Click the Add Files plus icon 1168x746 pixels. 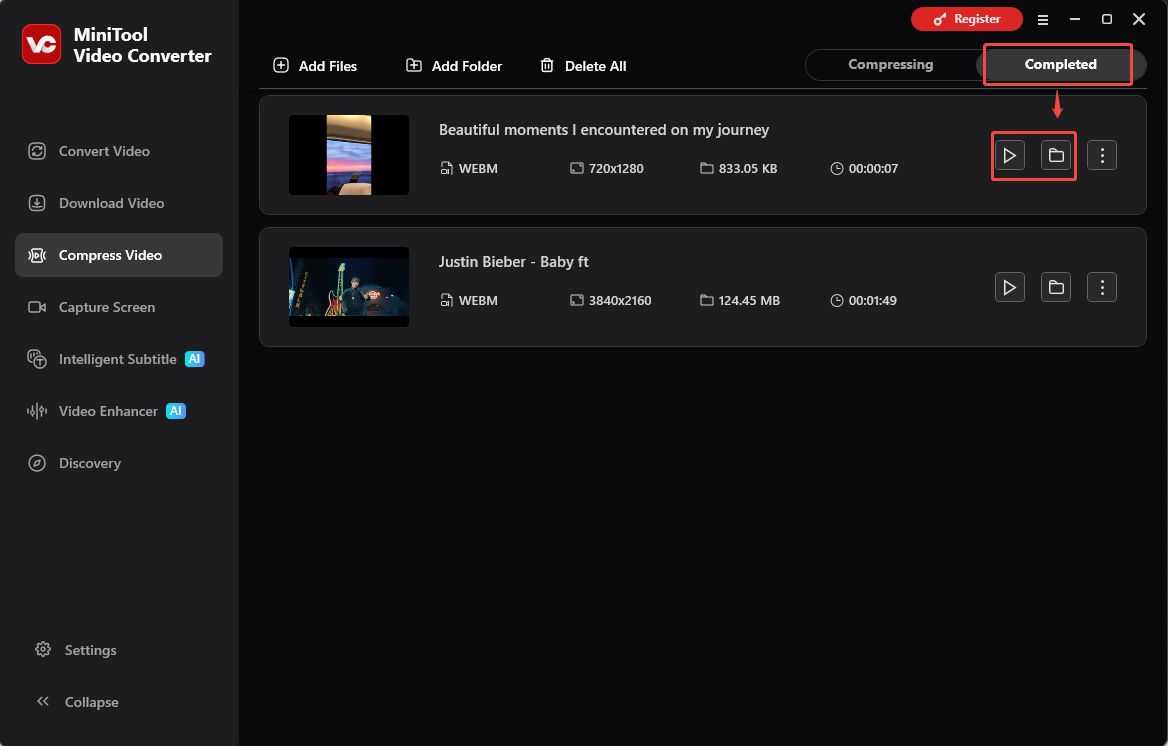(x=281, y=66)
